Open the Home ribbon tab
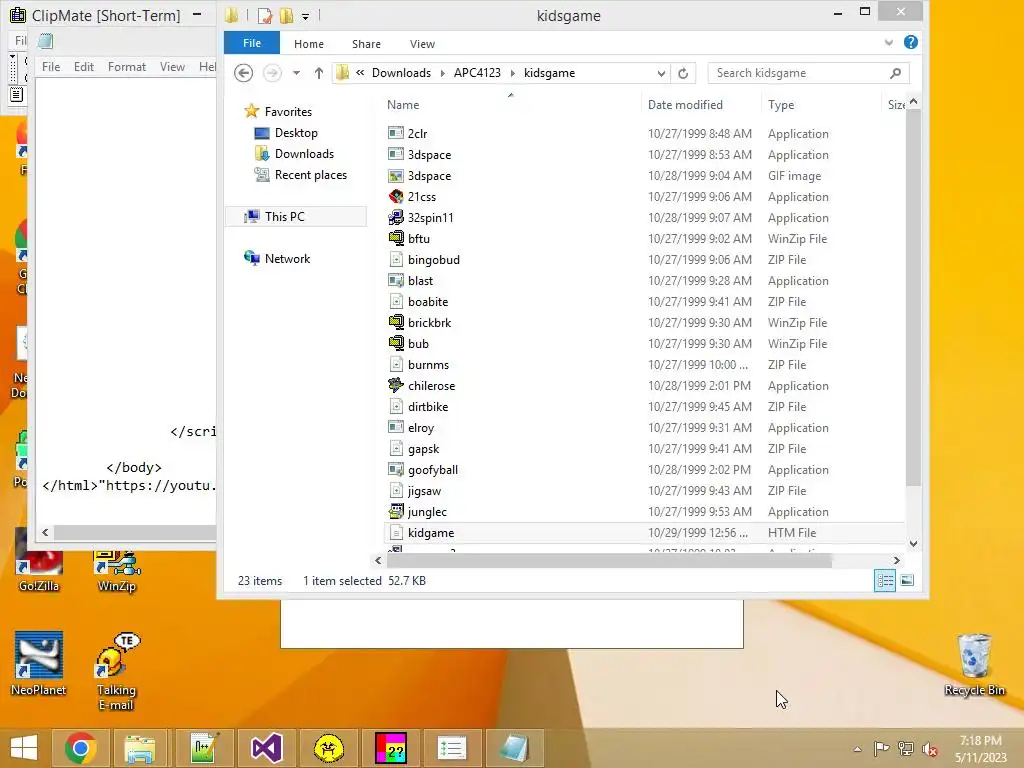The height and width of the screenshot is (768, 1024). (x=309, y=44)
